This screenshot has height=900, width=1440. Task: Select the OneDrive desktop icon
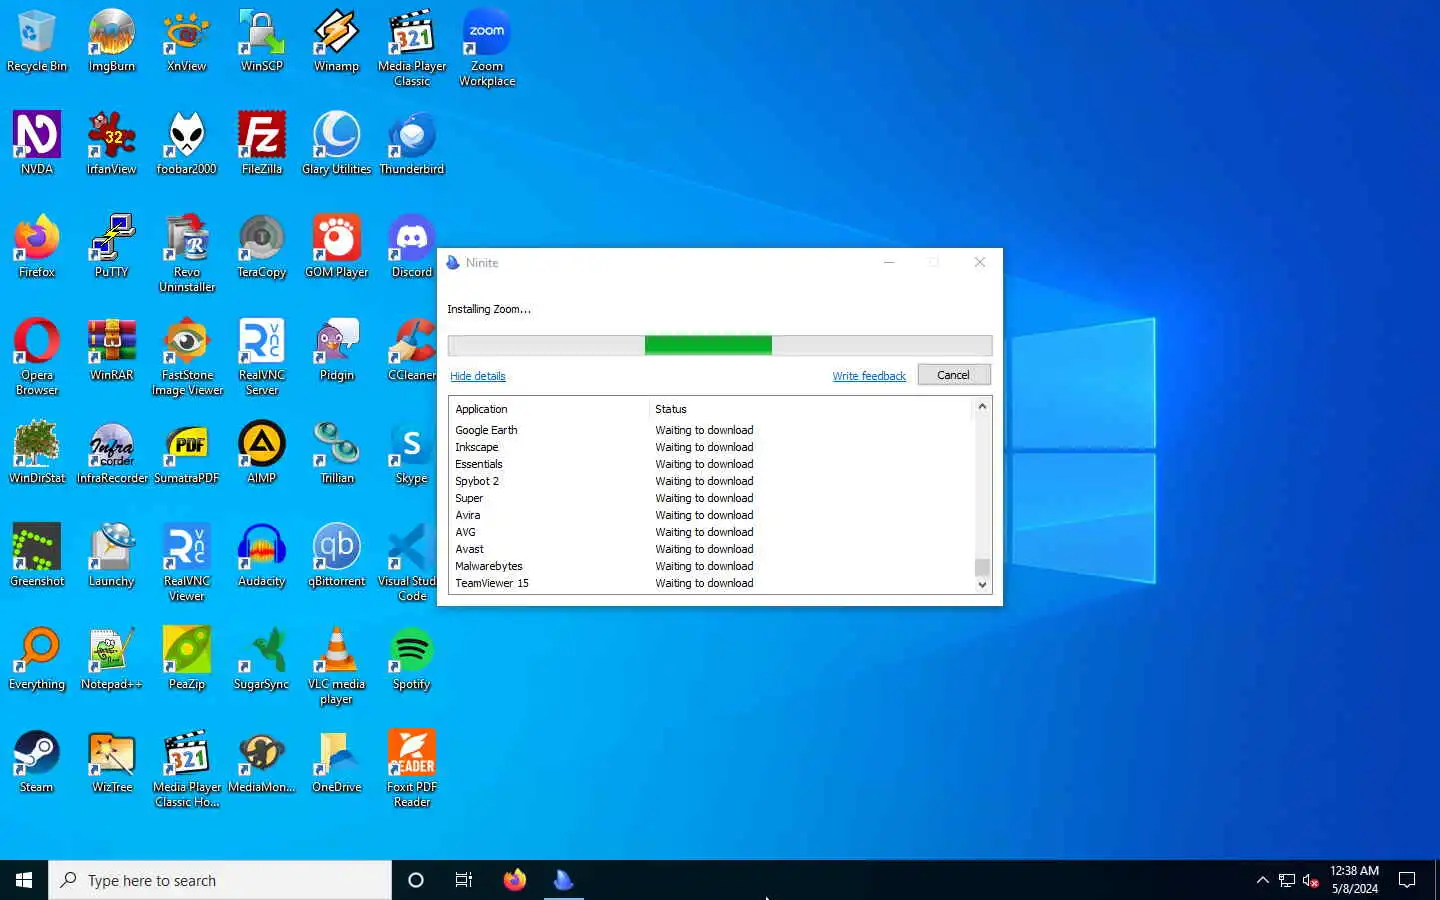[336, 761]
